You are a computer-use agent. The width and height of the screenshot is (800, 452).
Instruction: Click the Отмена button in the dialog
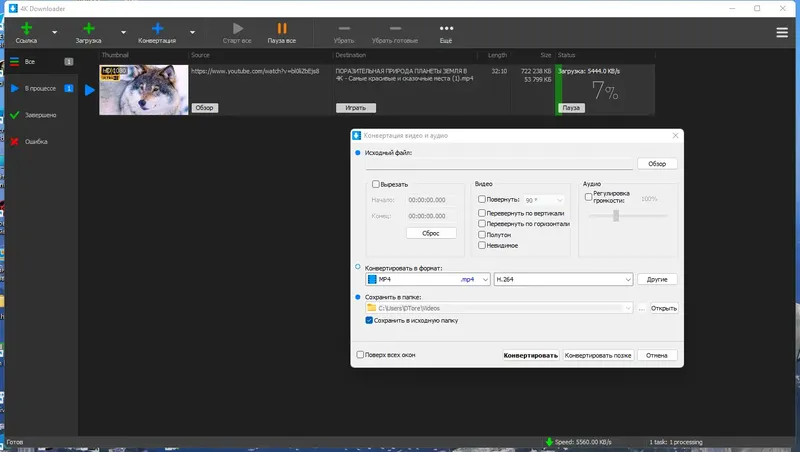[x=657, y=356]
